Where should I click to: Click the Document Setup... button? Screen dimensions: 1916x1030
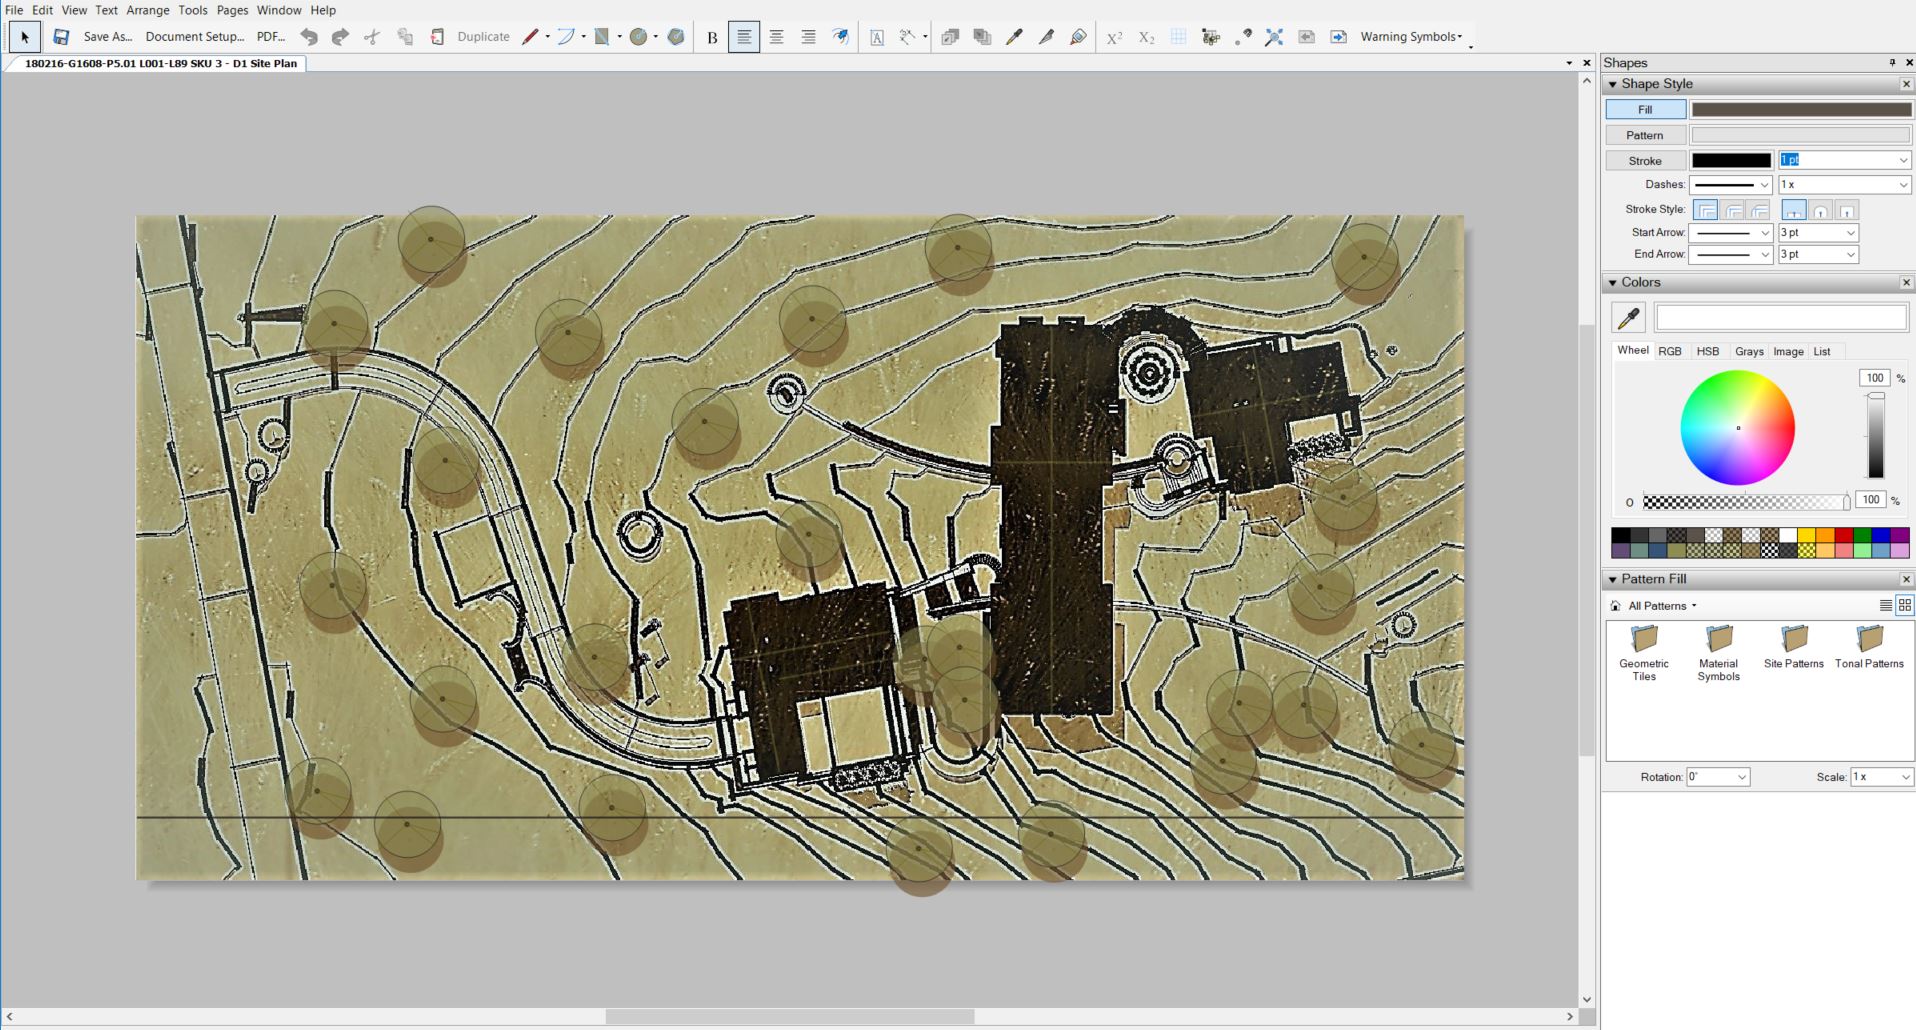pyautogui.click(x=194, y=37)
